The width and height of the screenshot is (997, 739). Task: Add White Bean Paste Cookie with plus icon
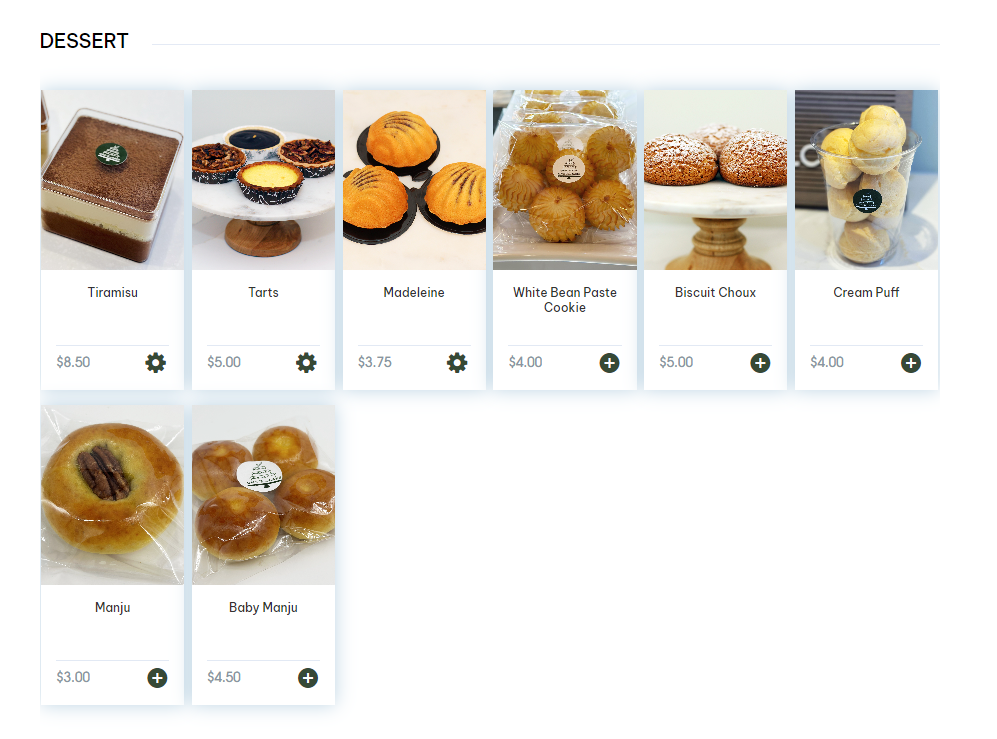[x=609, y=363]
